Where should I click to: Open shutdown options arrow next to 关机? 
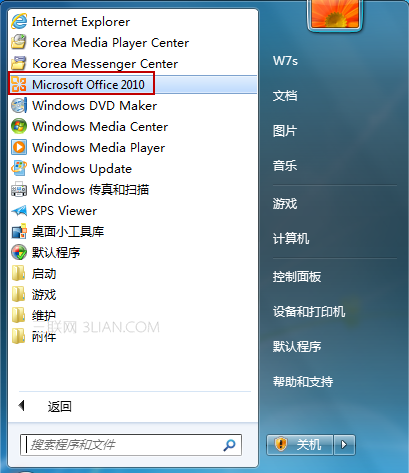(x=344, y=445)
